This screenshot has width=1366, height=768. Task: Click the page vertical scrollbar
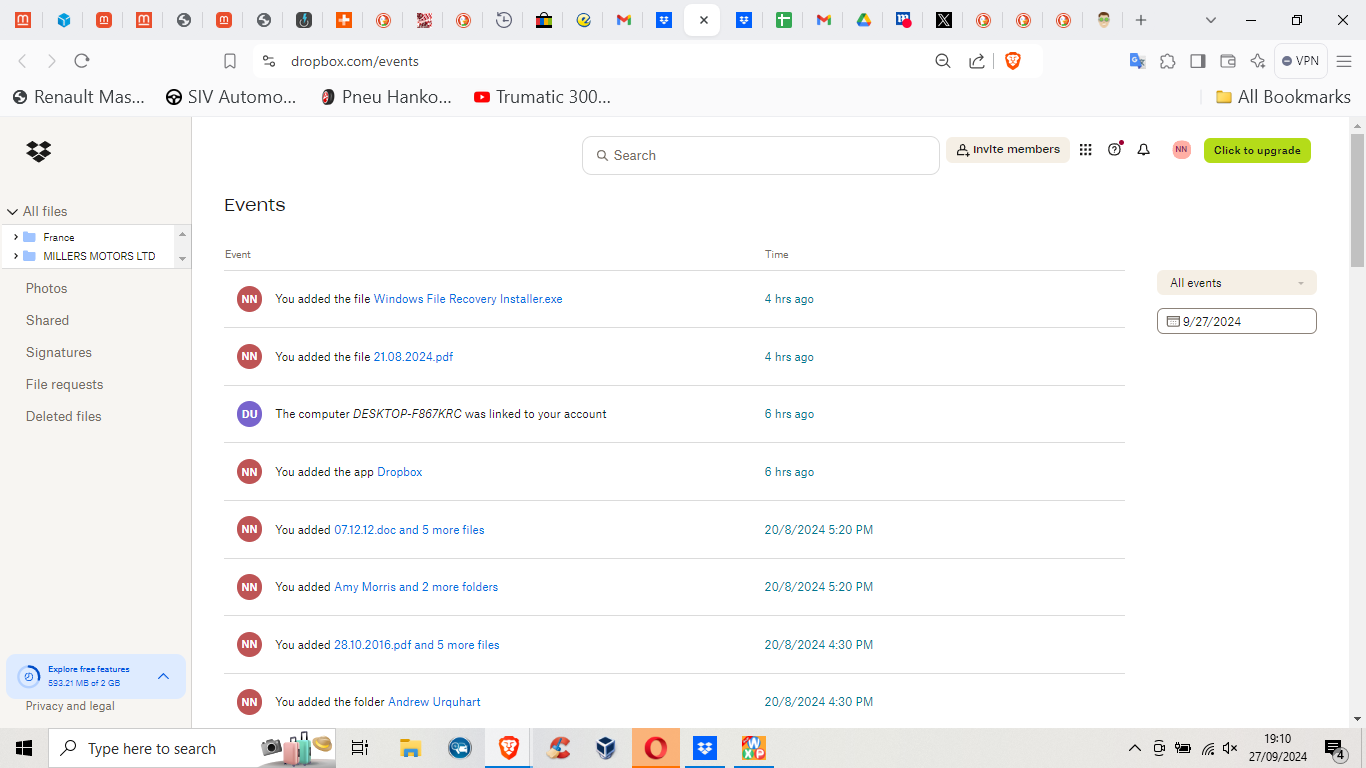pos(1357,200)
